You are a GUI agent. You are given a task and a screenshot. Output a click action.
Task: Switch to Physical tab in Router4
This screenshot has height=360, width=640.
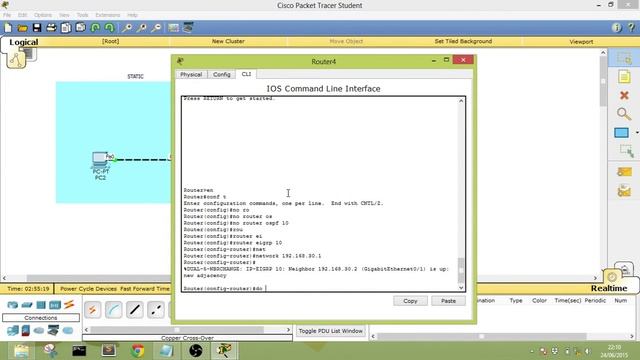coord(191,74)
